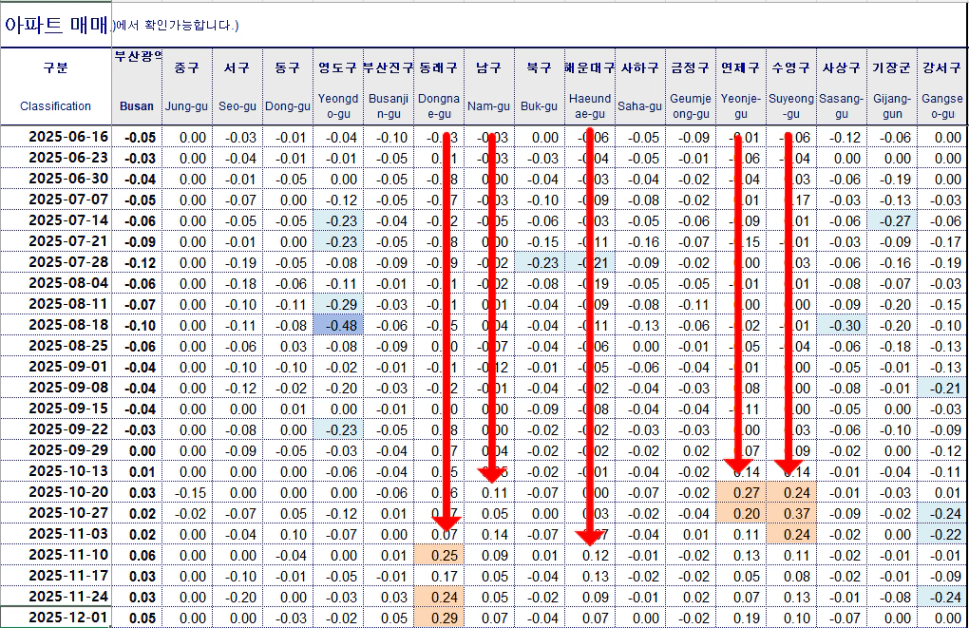
Task: Click the dark blue -0.48 Yeongdo-gu cell
Action: coord(337,325)
